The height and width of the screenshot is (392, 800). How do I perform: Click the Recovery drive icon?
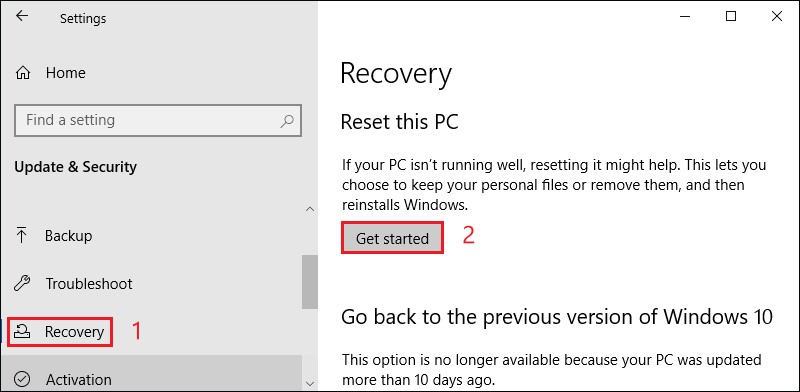tap(22, 332)
